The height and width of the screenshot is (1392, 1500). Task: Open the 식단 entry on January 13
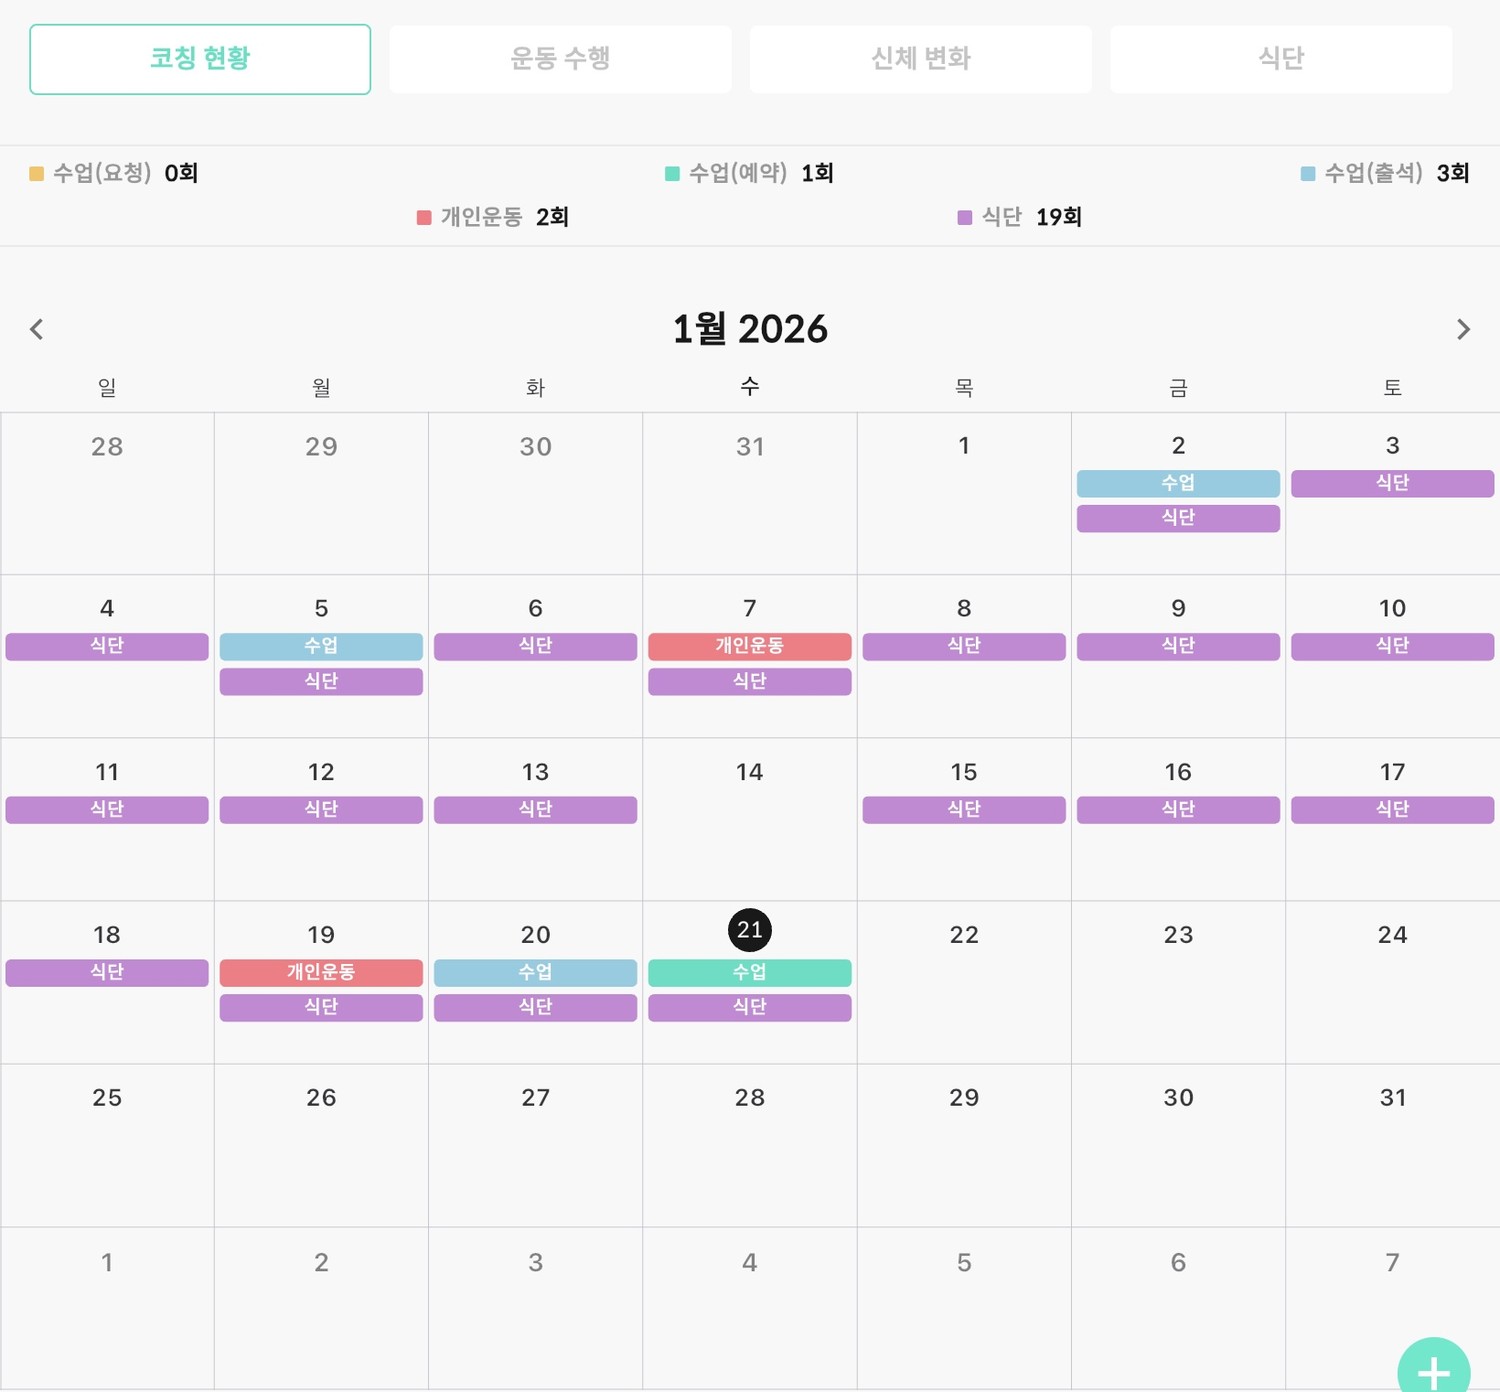(x=535, y=809)
